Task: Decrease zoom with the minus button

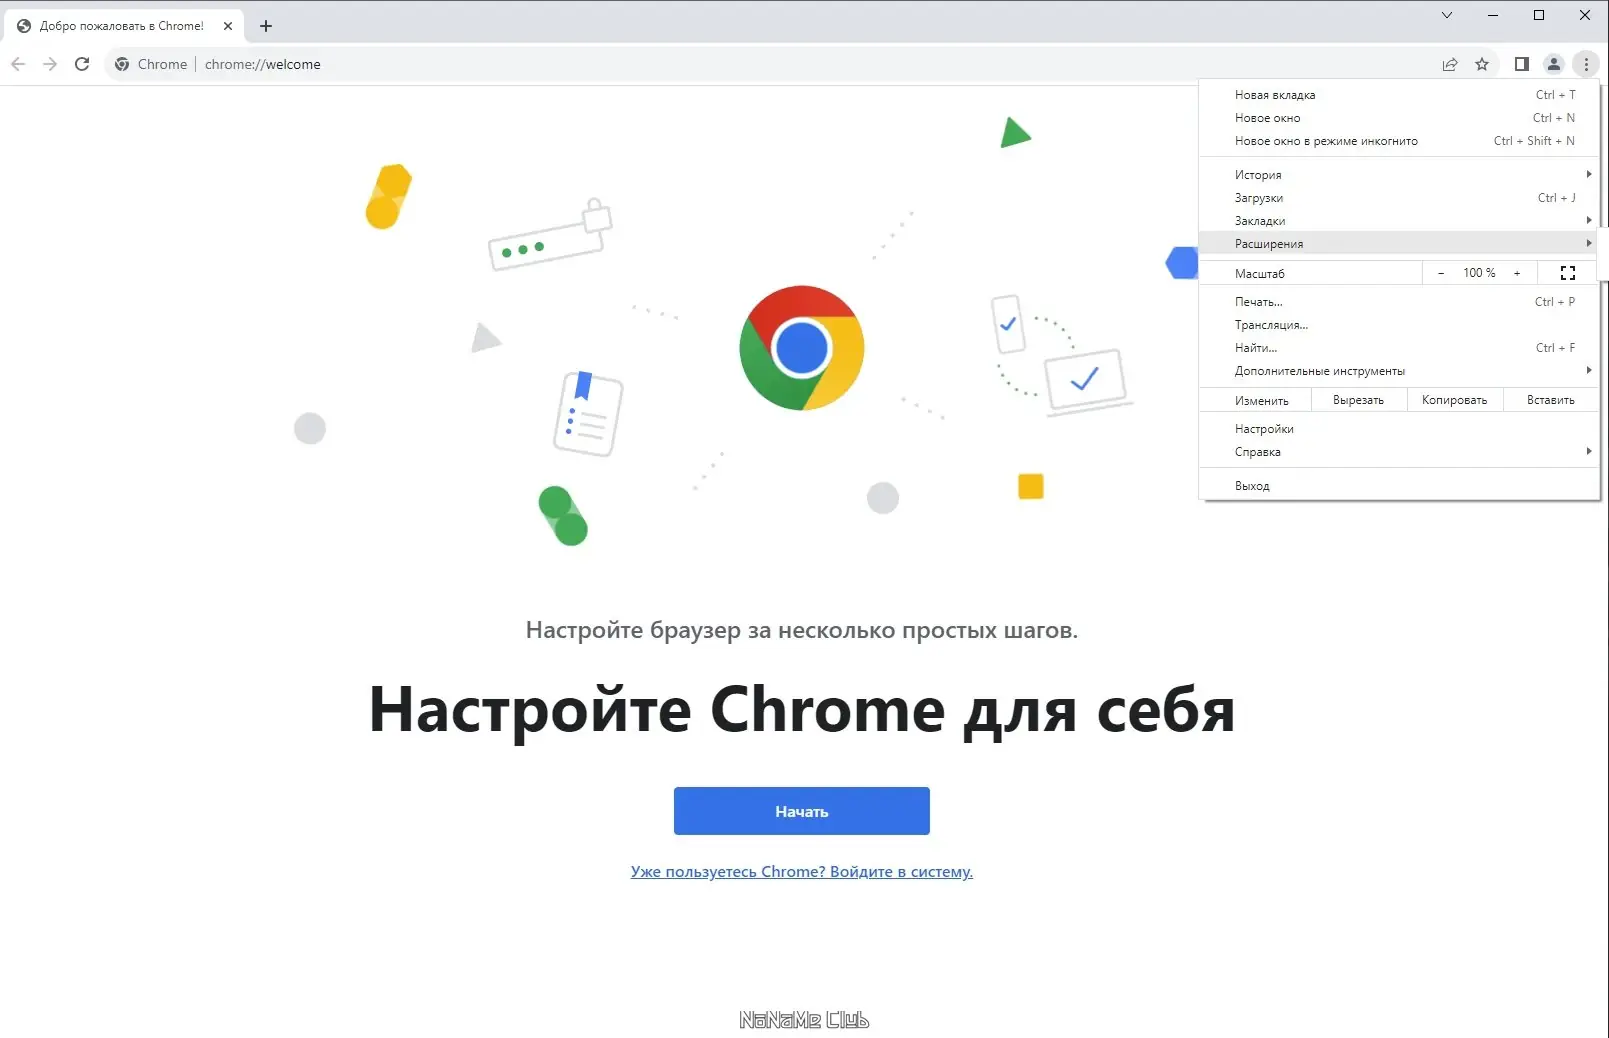Action: pos(1441,273)
